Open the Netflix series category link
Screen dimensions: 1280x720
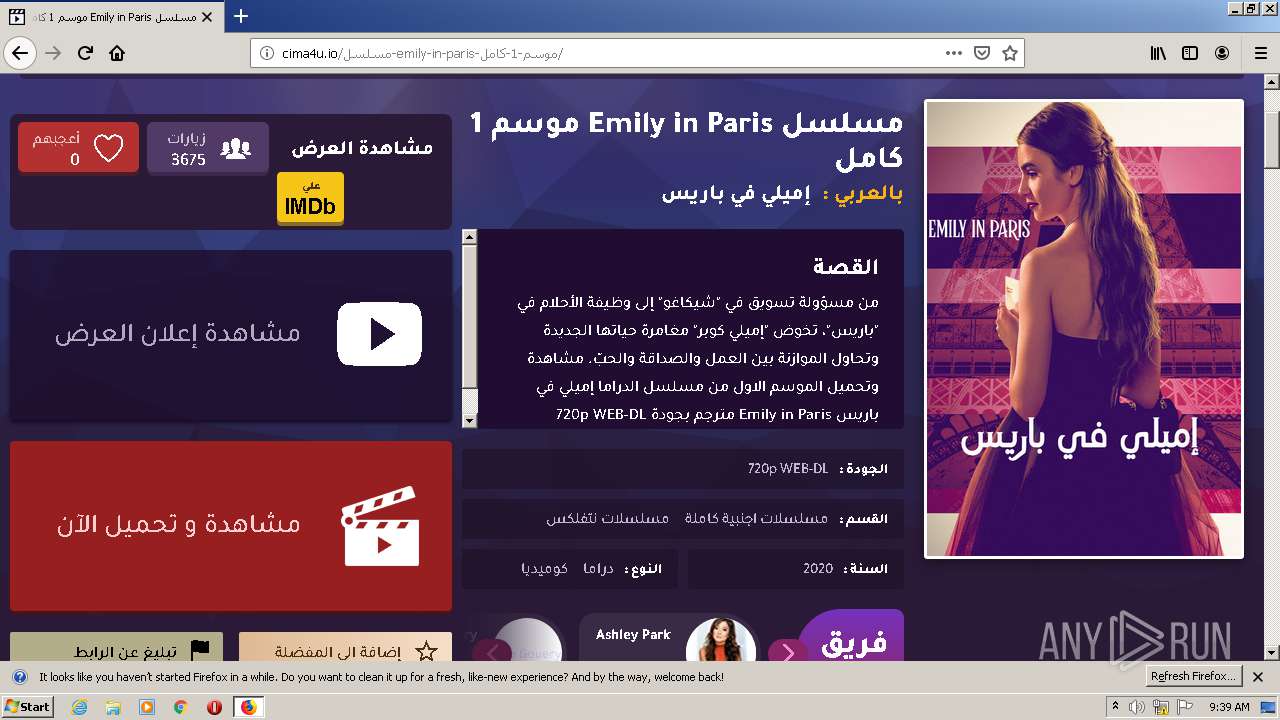click(607, 518)
